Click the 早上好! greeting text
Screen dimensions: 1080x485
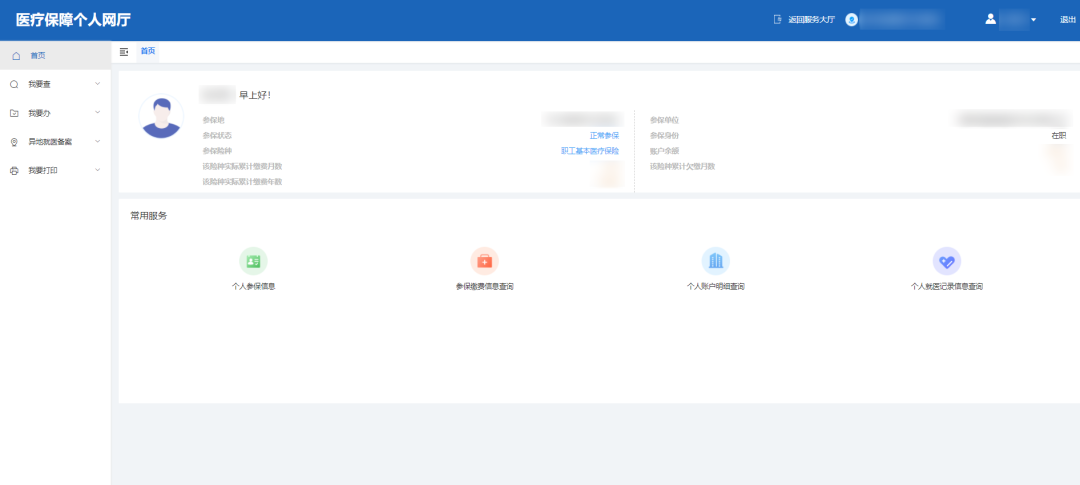(255, 95)
